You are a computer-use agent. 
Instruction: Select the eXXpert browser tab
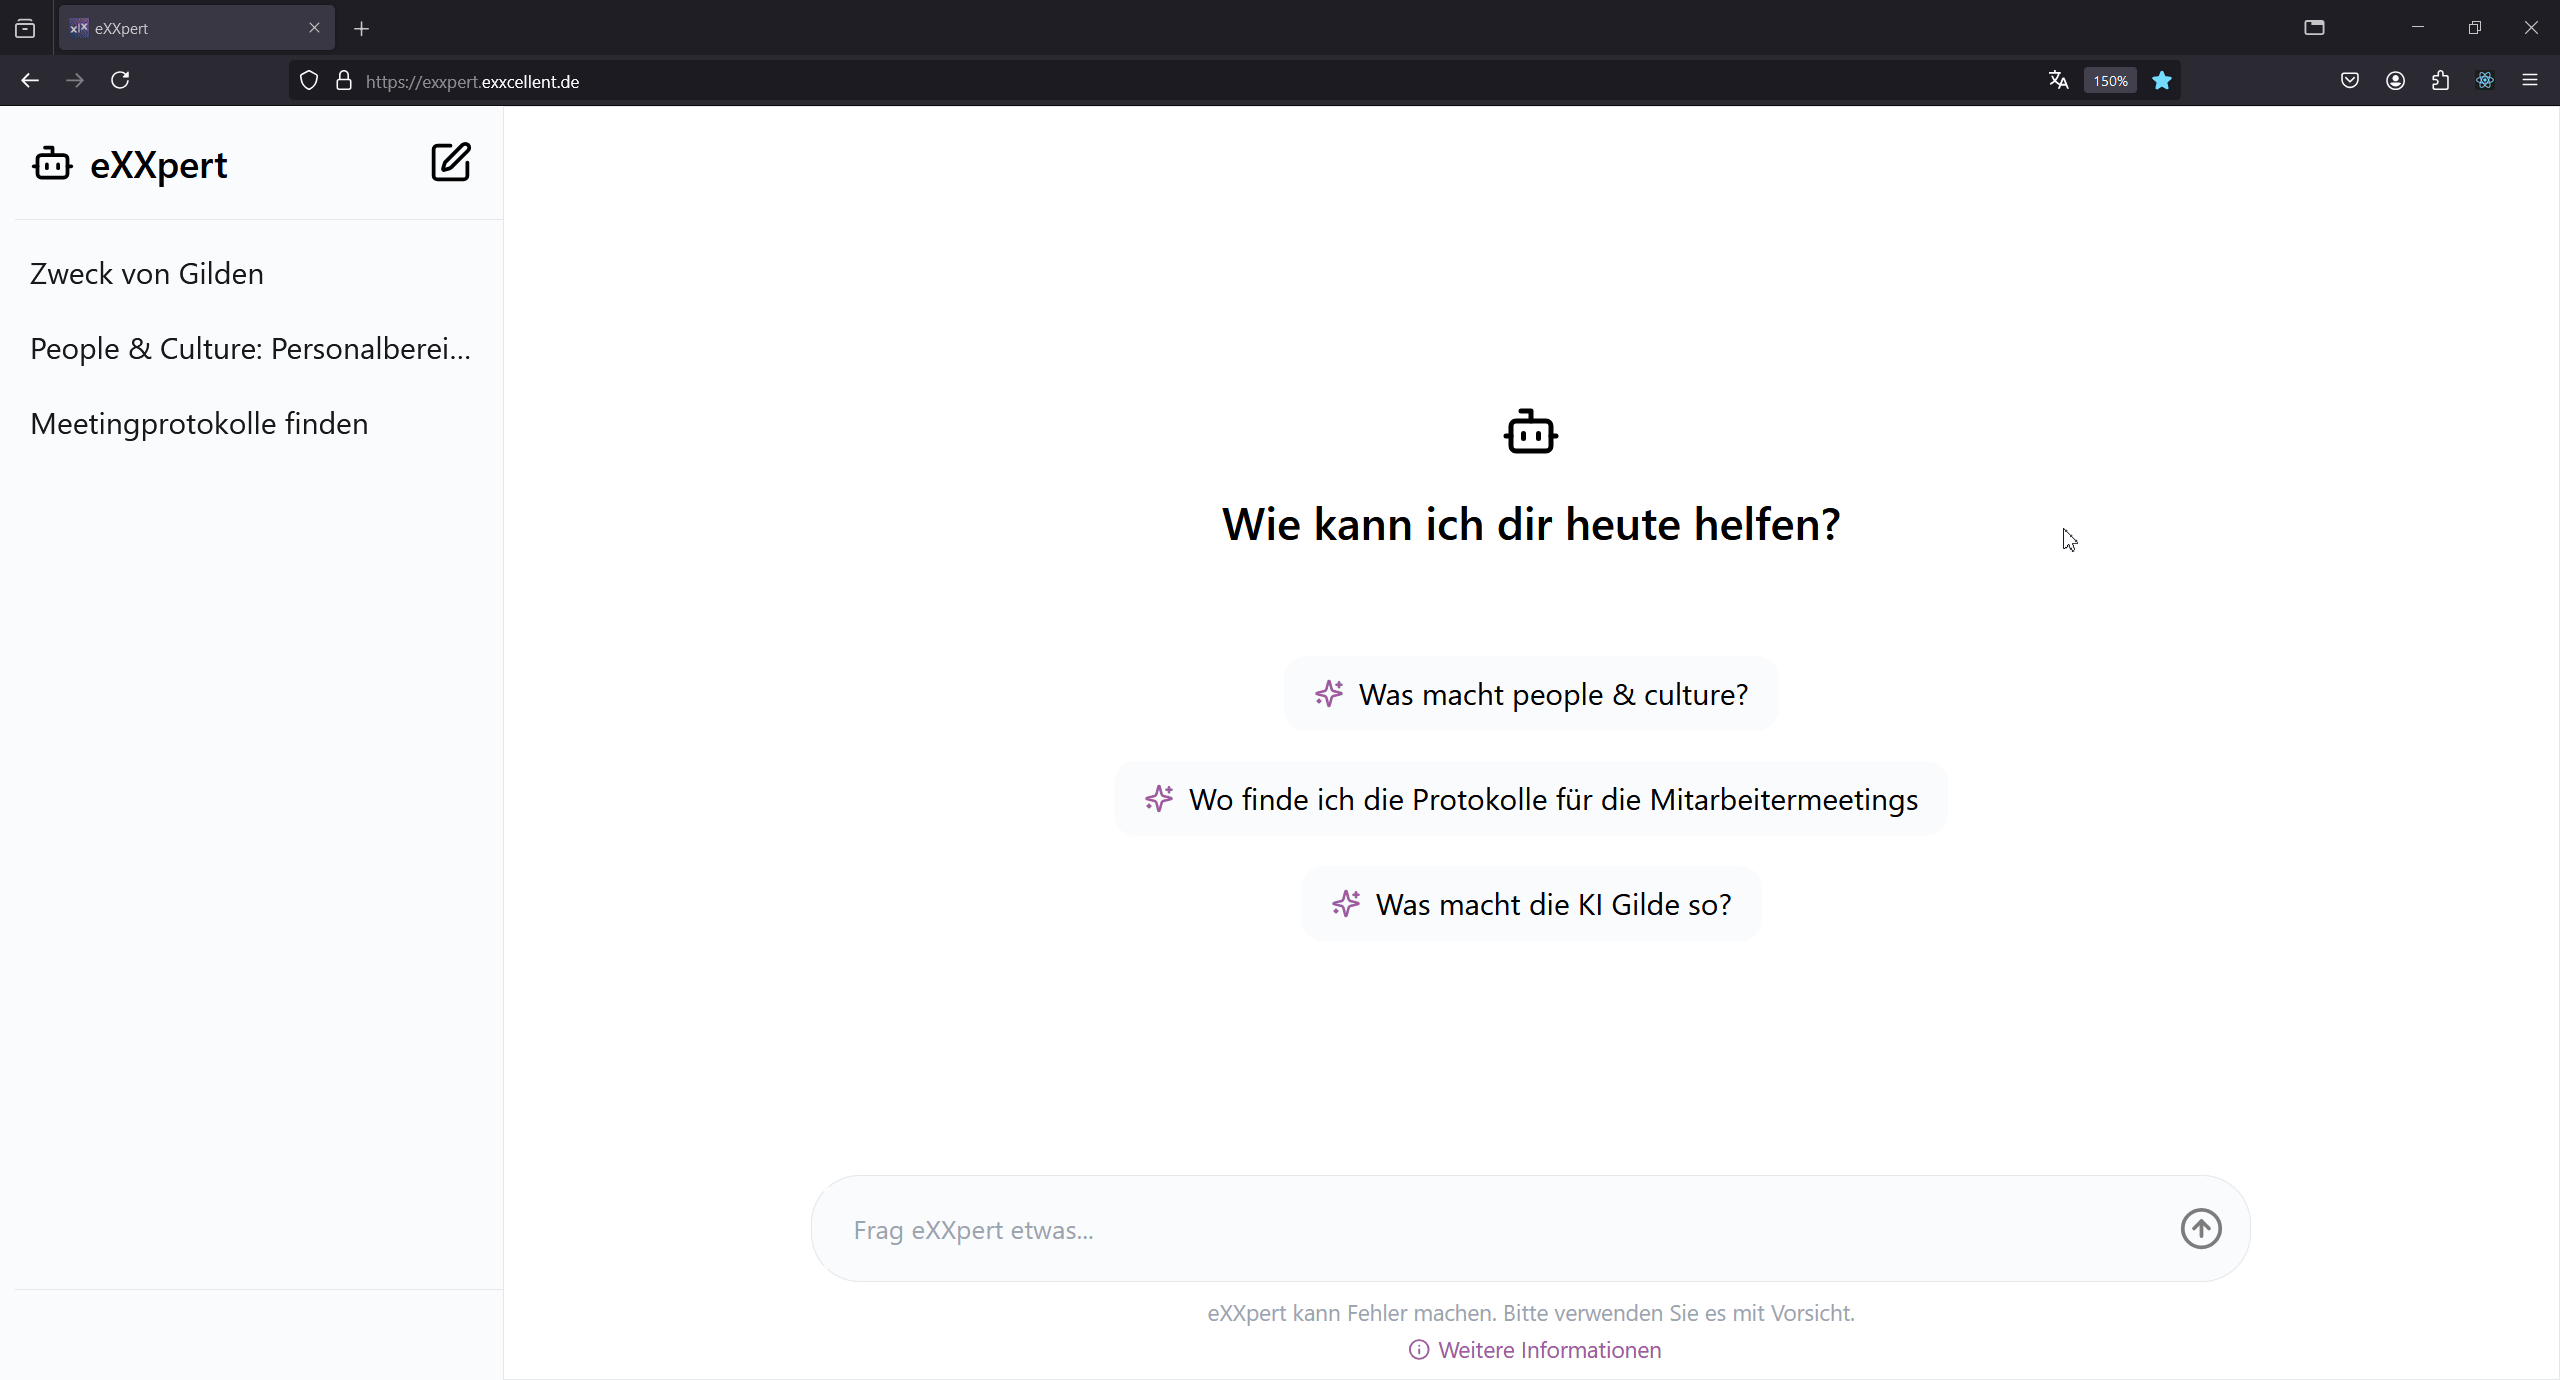click(197, 28)
